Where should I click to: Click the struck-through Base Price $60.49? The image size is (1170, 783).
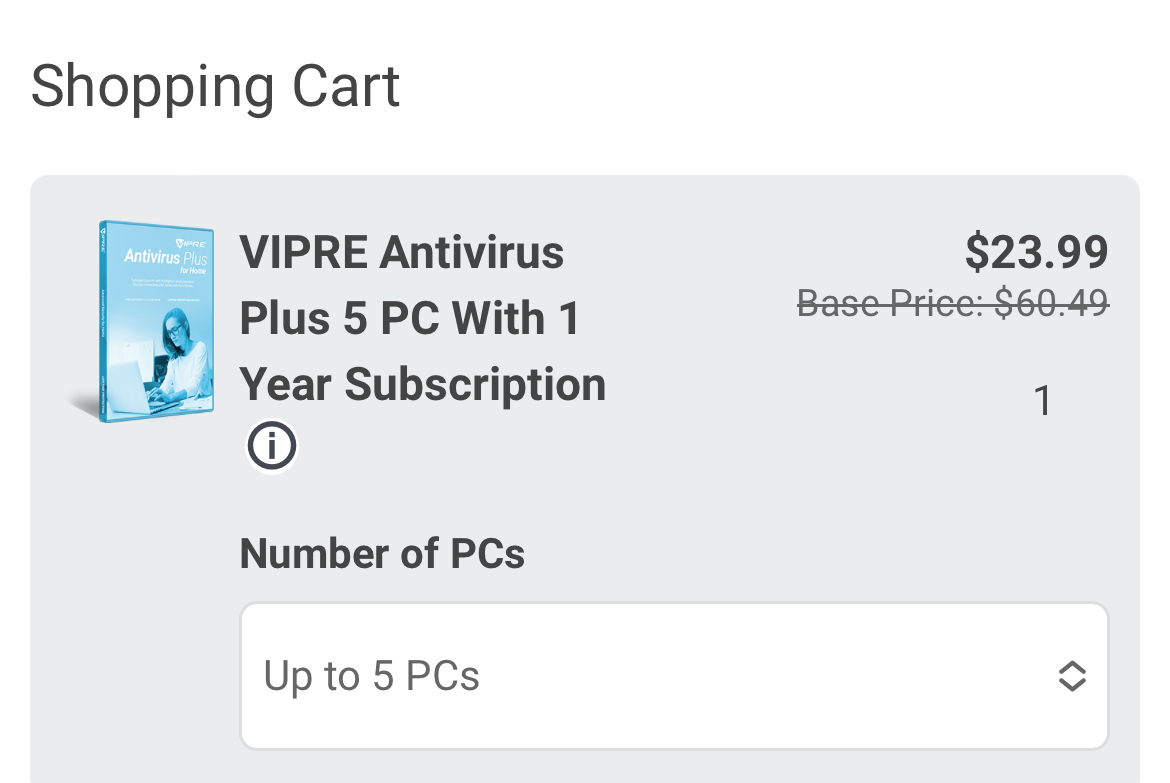[952, 303]
